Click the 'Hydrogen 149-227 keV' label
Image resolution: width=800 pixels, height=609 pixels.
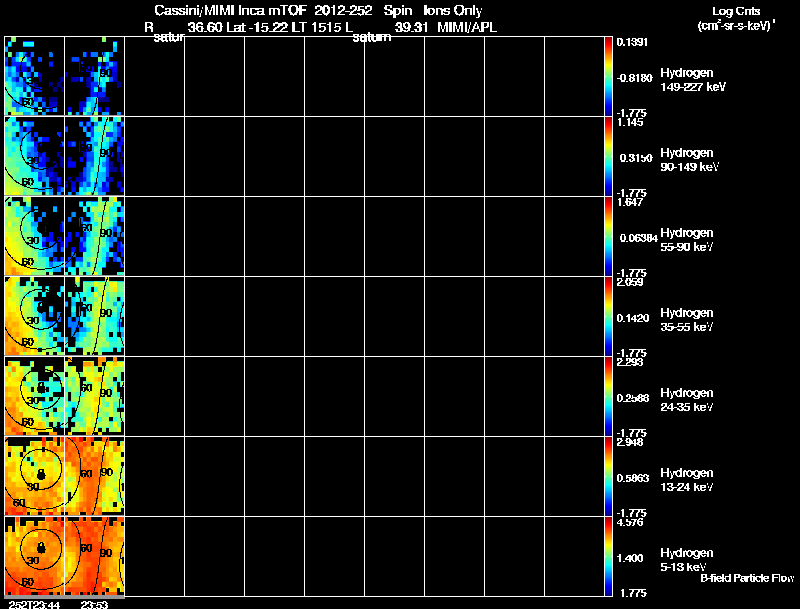pyautogui.click(x=693, y=80)
